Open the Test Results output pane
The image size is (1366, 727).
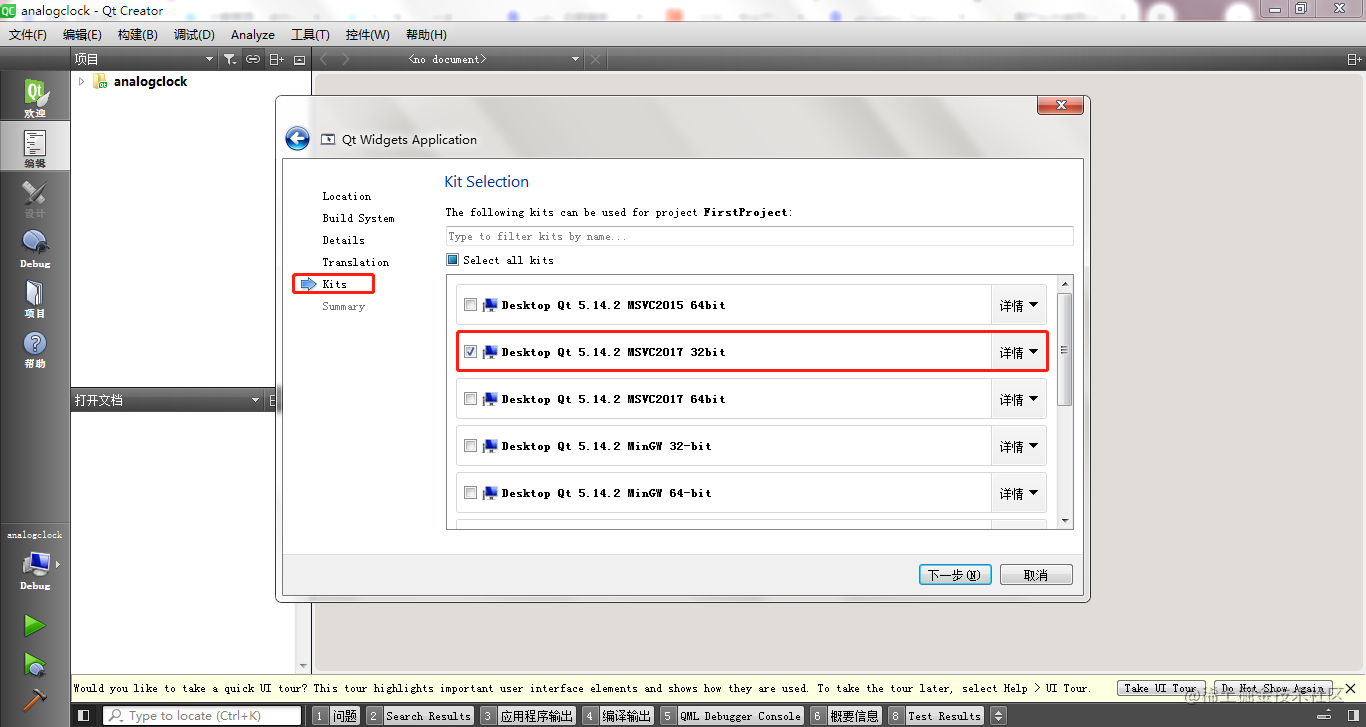(x=936, y=715)
